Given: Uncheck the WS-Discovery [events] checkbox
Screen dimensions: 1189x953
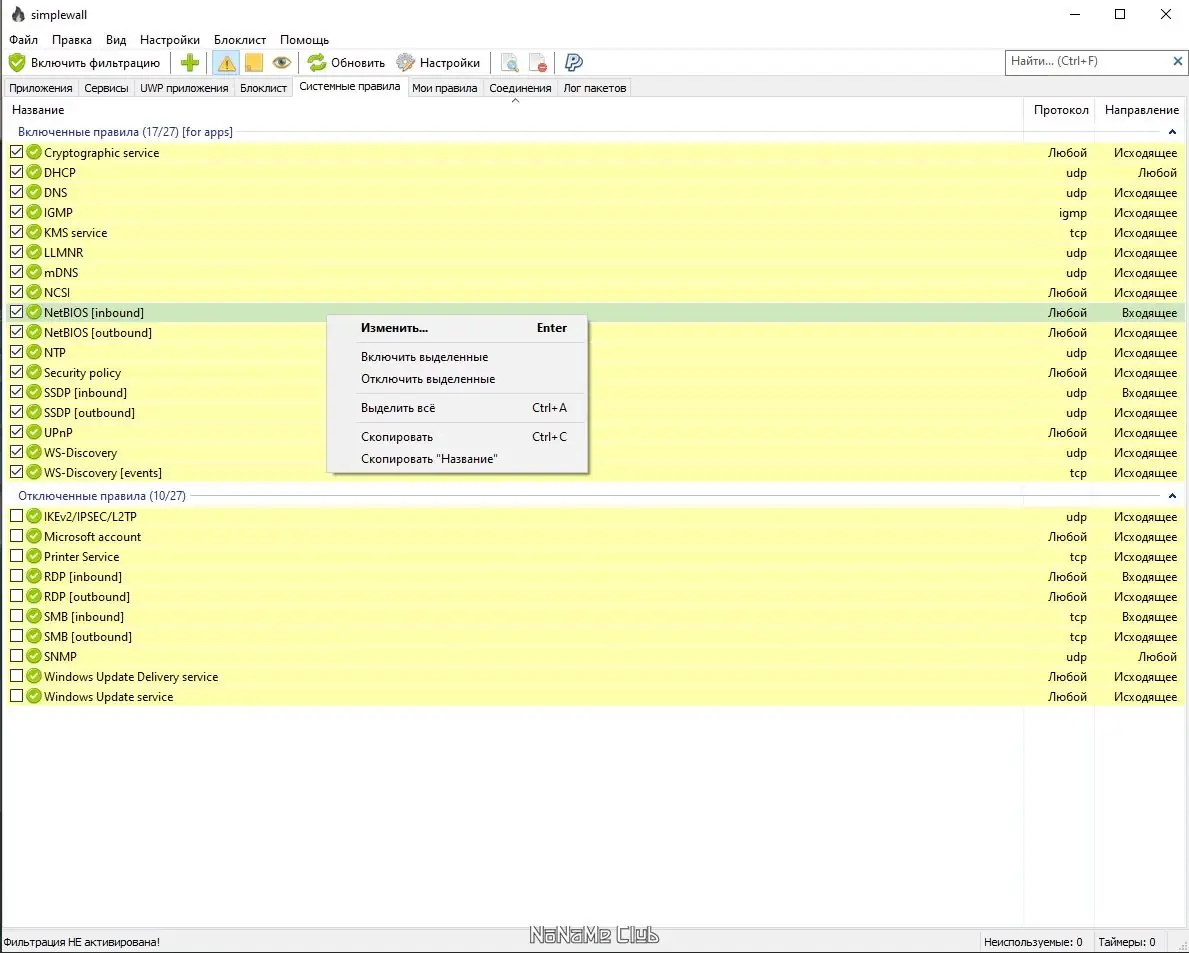Looking at the screenshot, I should 17,472.
